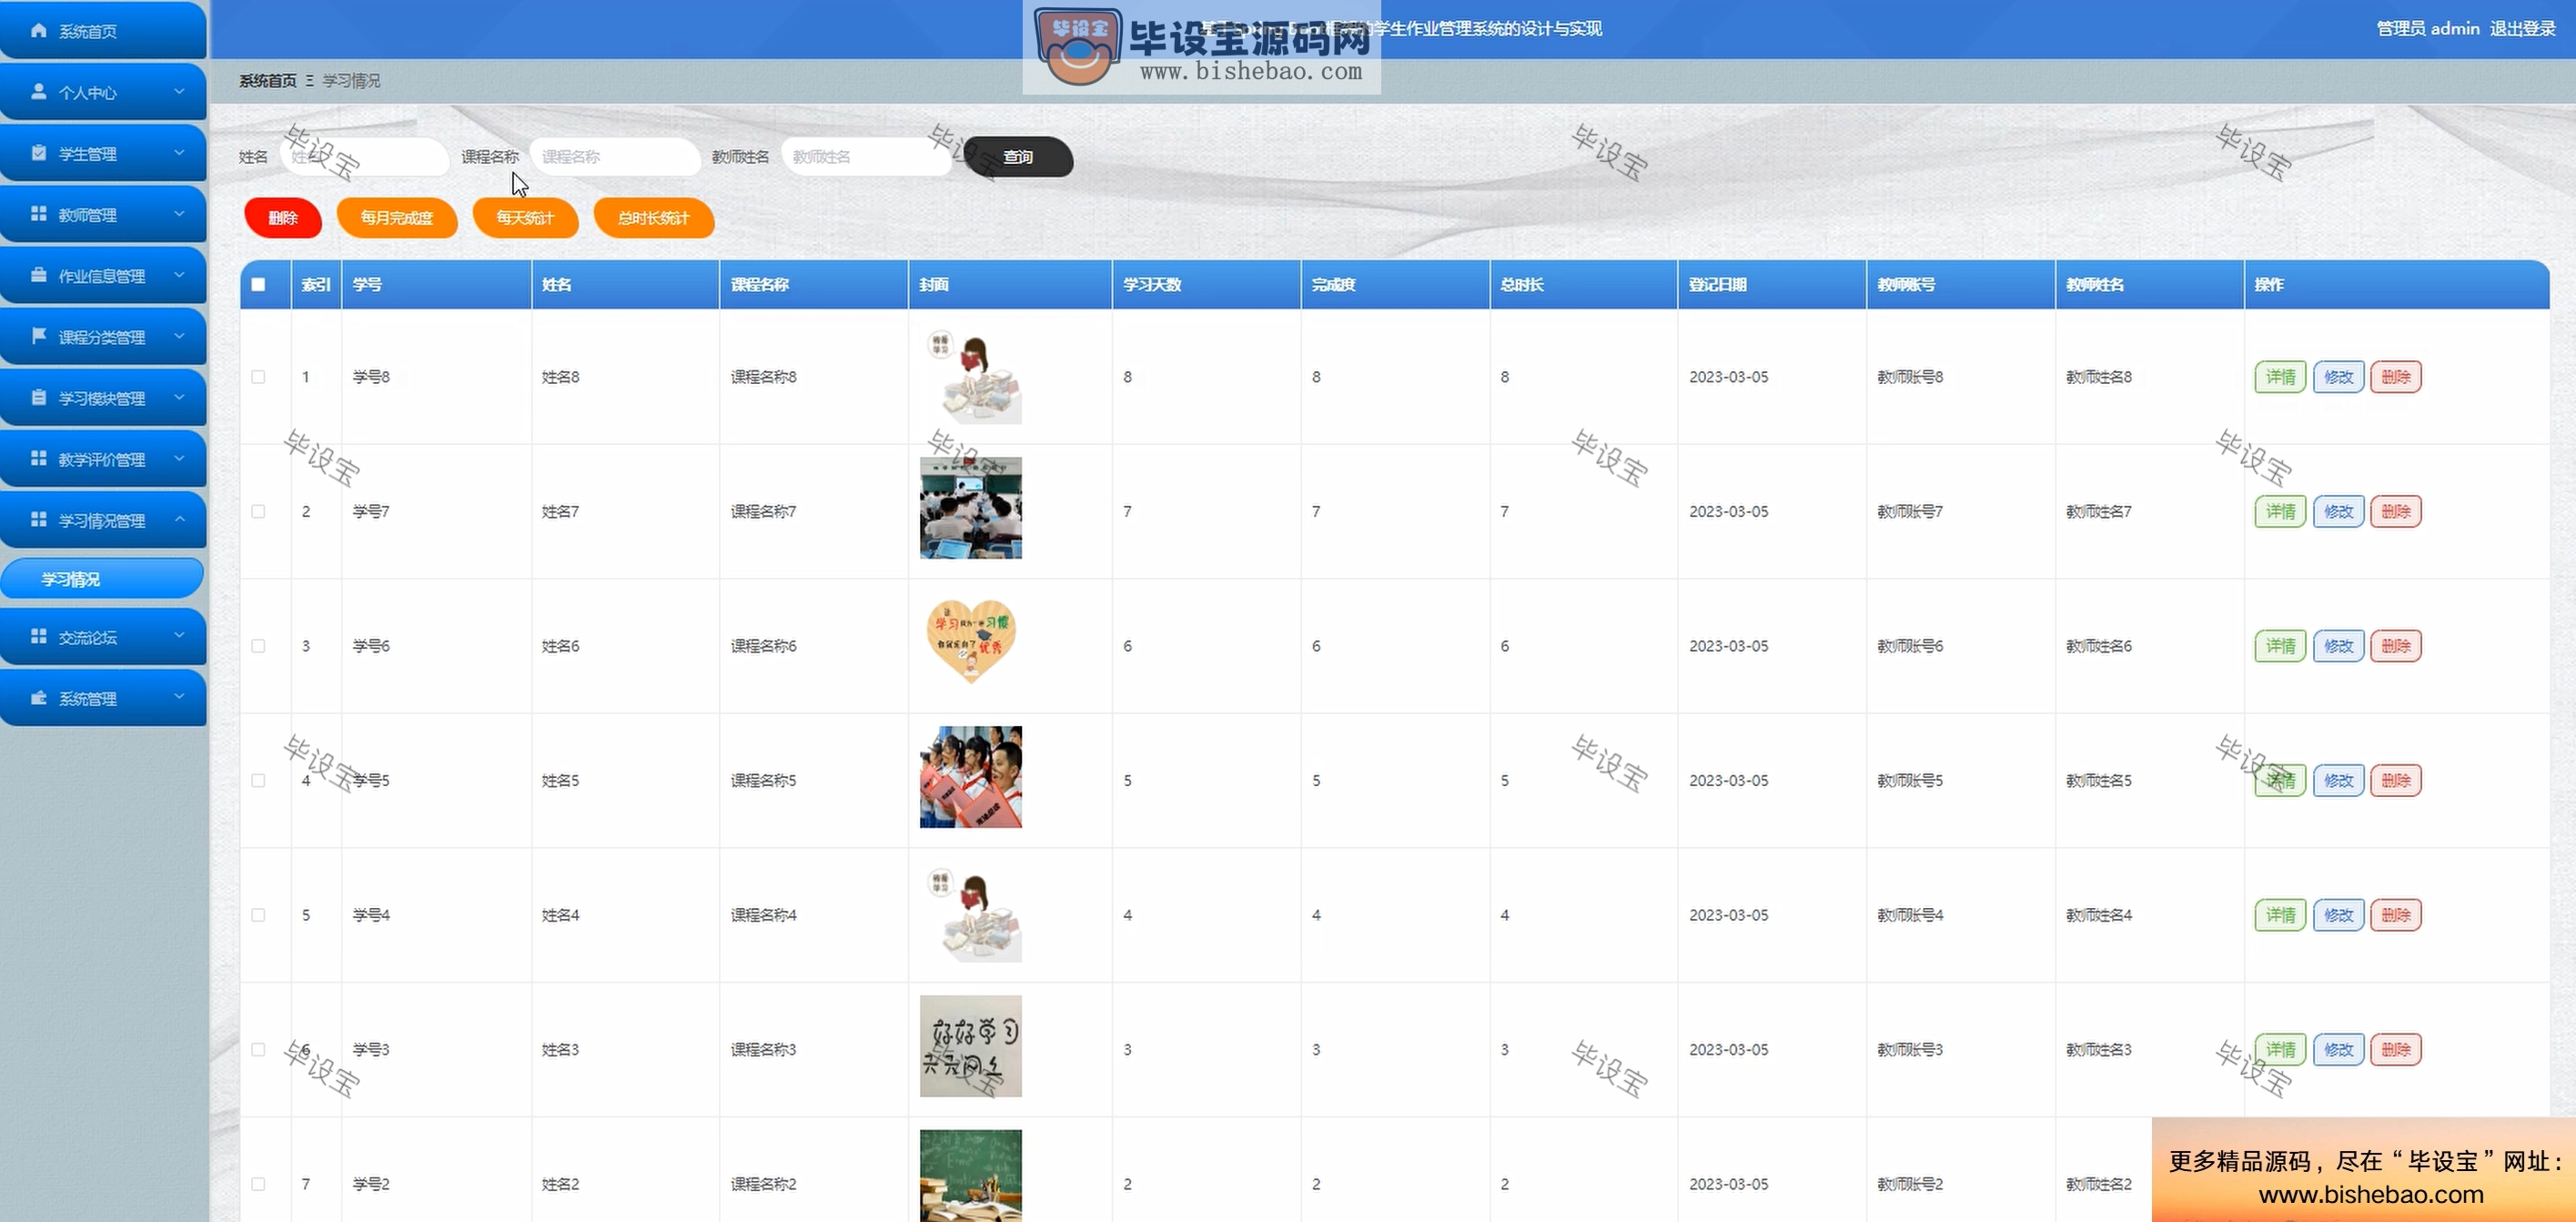The height and width of the screenshot is (1222, 2576).
Task: Open the heart cover thumbnail for 课程名称6
Action: tap(971, 642)
